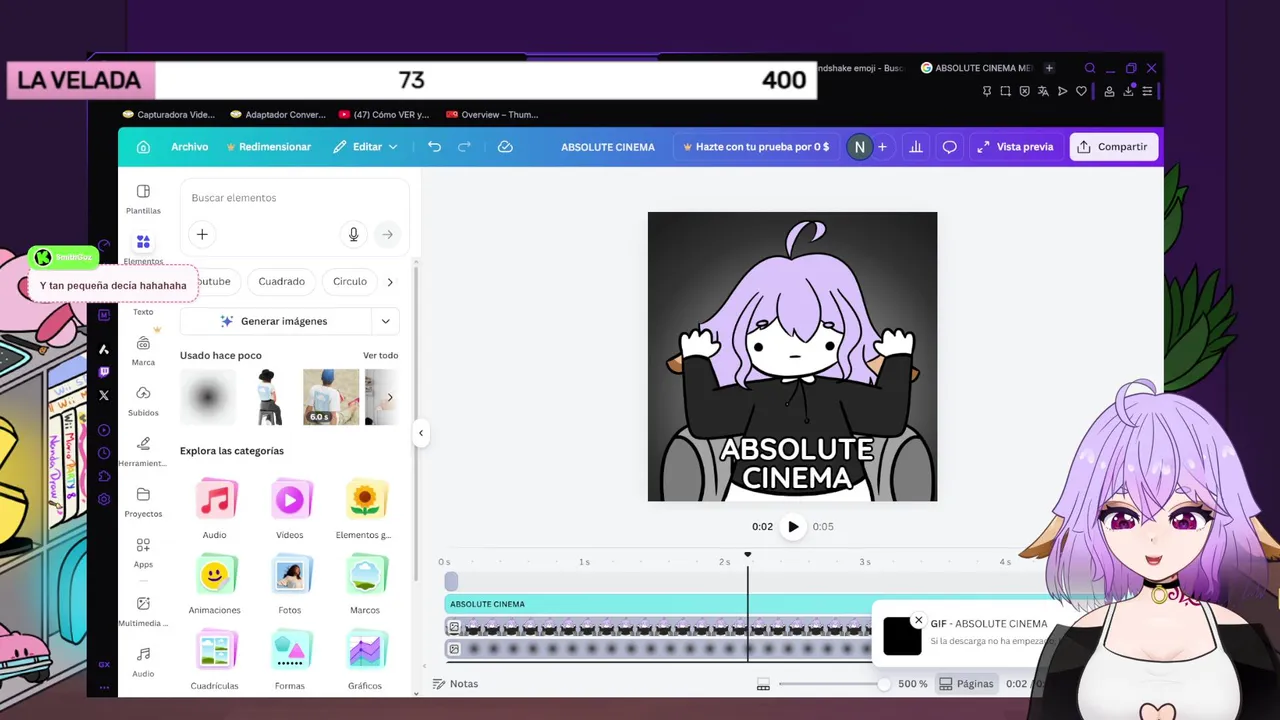
Task: Toggle the Páginas view button
Action: [x=966, y=684]
